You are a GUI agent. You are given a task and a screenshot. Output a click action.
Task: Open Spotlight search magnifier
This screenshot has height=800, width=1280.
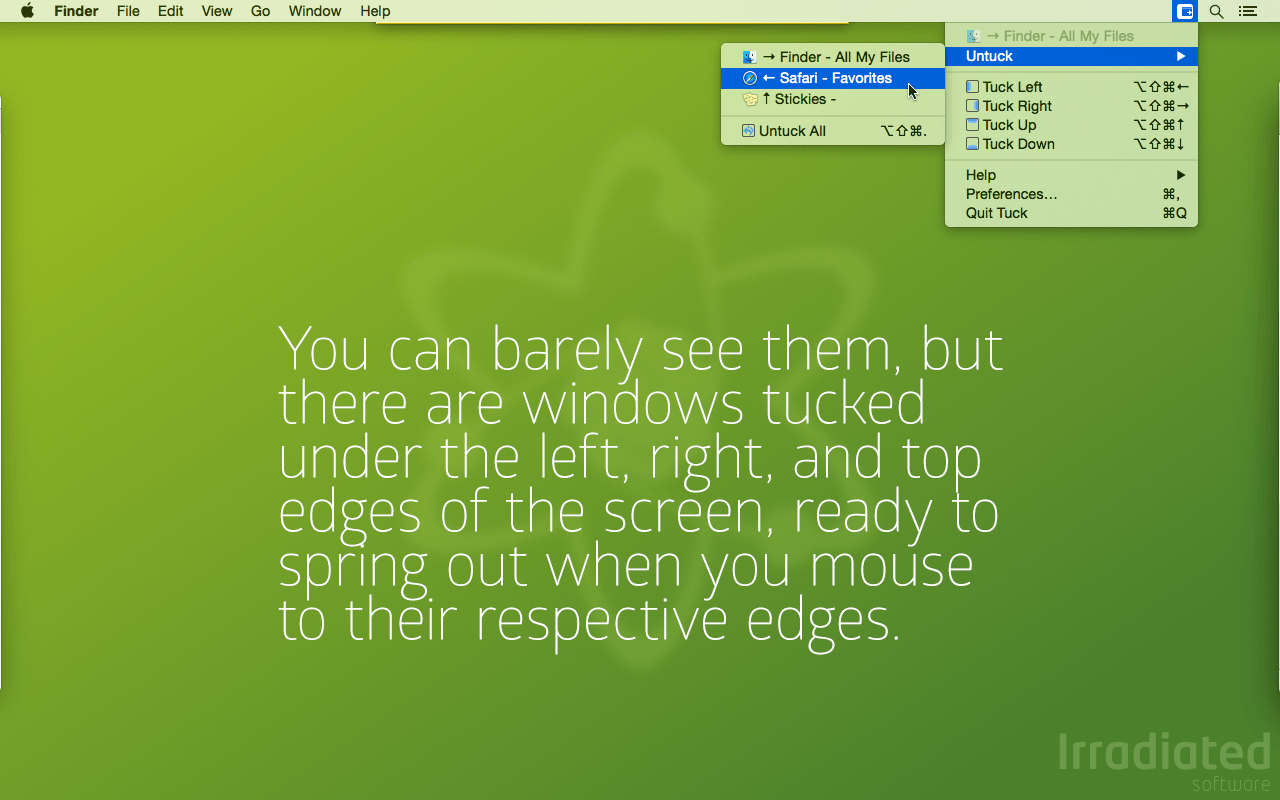tap(1216, 12)
